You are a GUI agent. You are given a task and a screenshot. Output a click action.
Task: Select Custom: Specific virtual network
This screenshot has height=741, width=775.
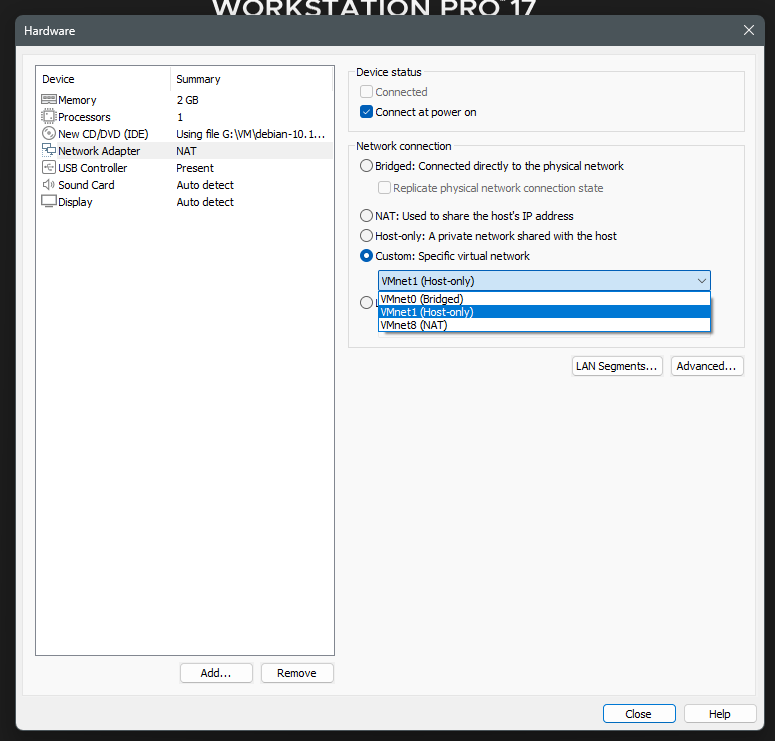click(366, 256)
